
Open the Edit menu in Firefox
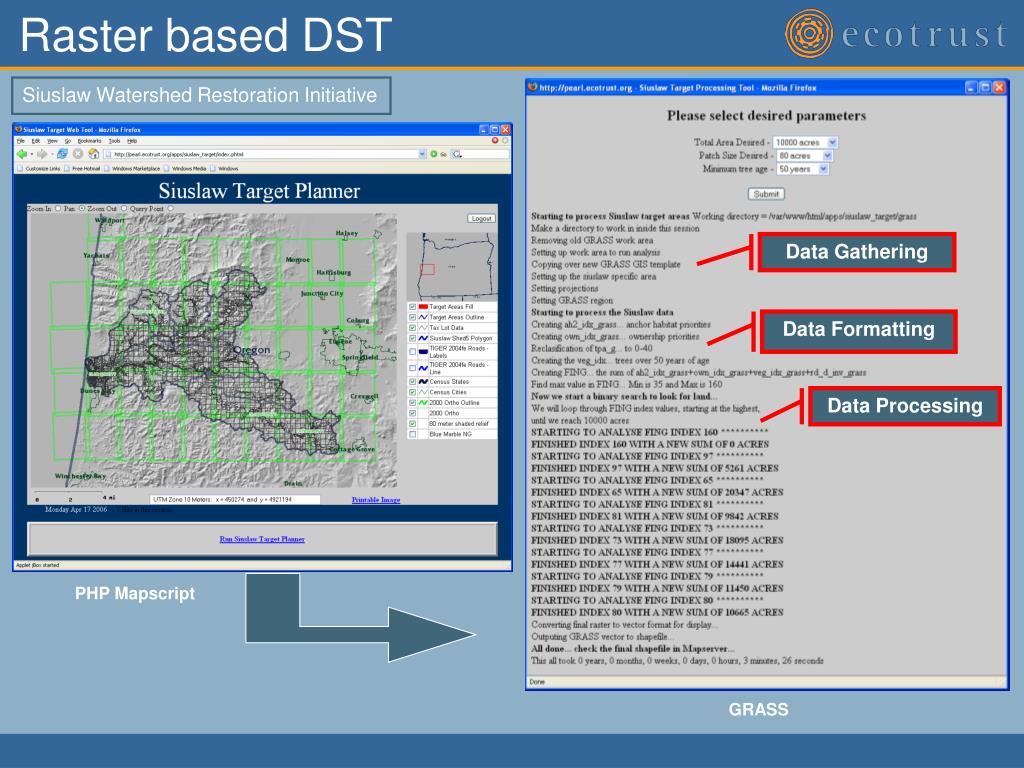(x=36, y=140)
